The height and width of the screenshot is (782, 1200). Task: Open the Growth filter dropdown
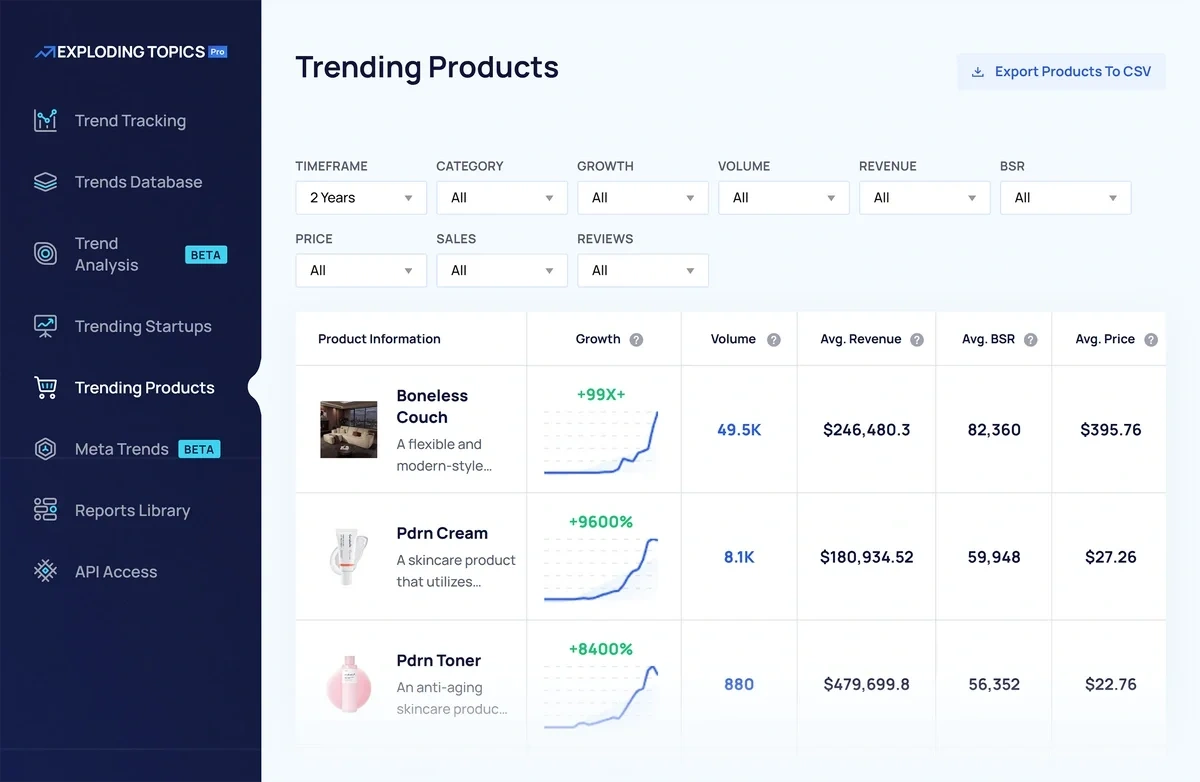[x=642, y=198]
